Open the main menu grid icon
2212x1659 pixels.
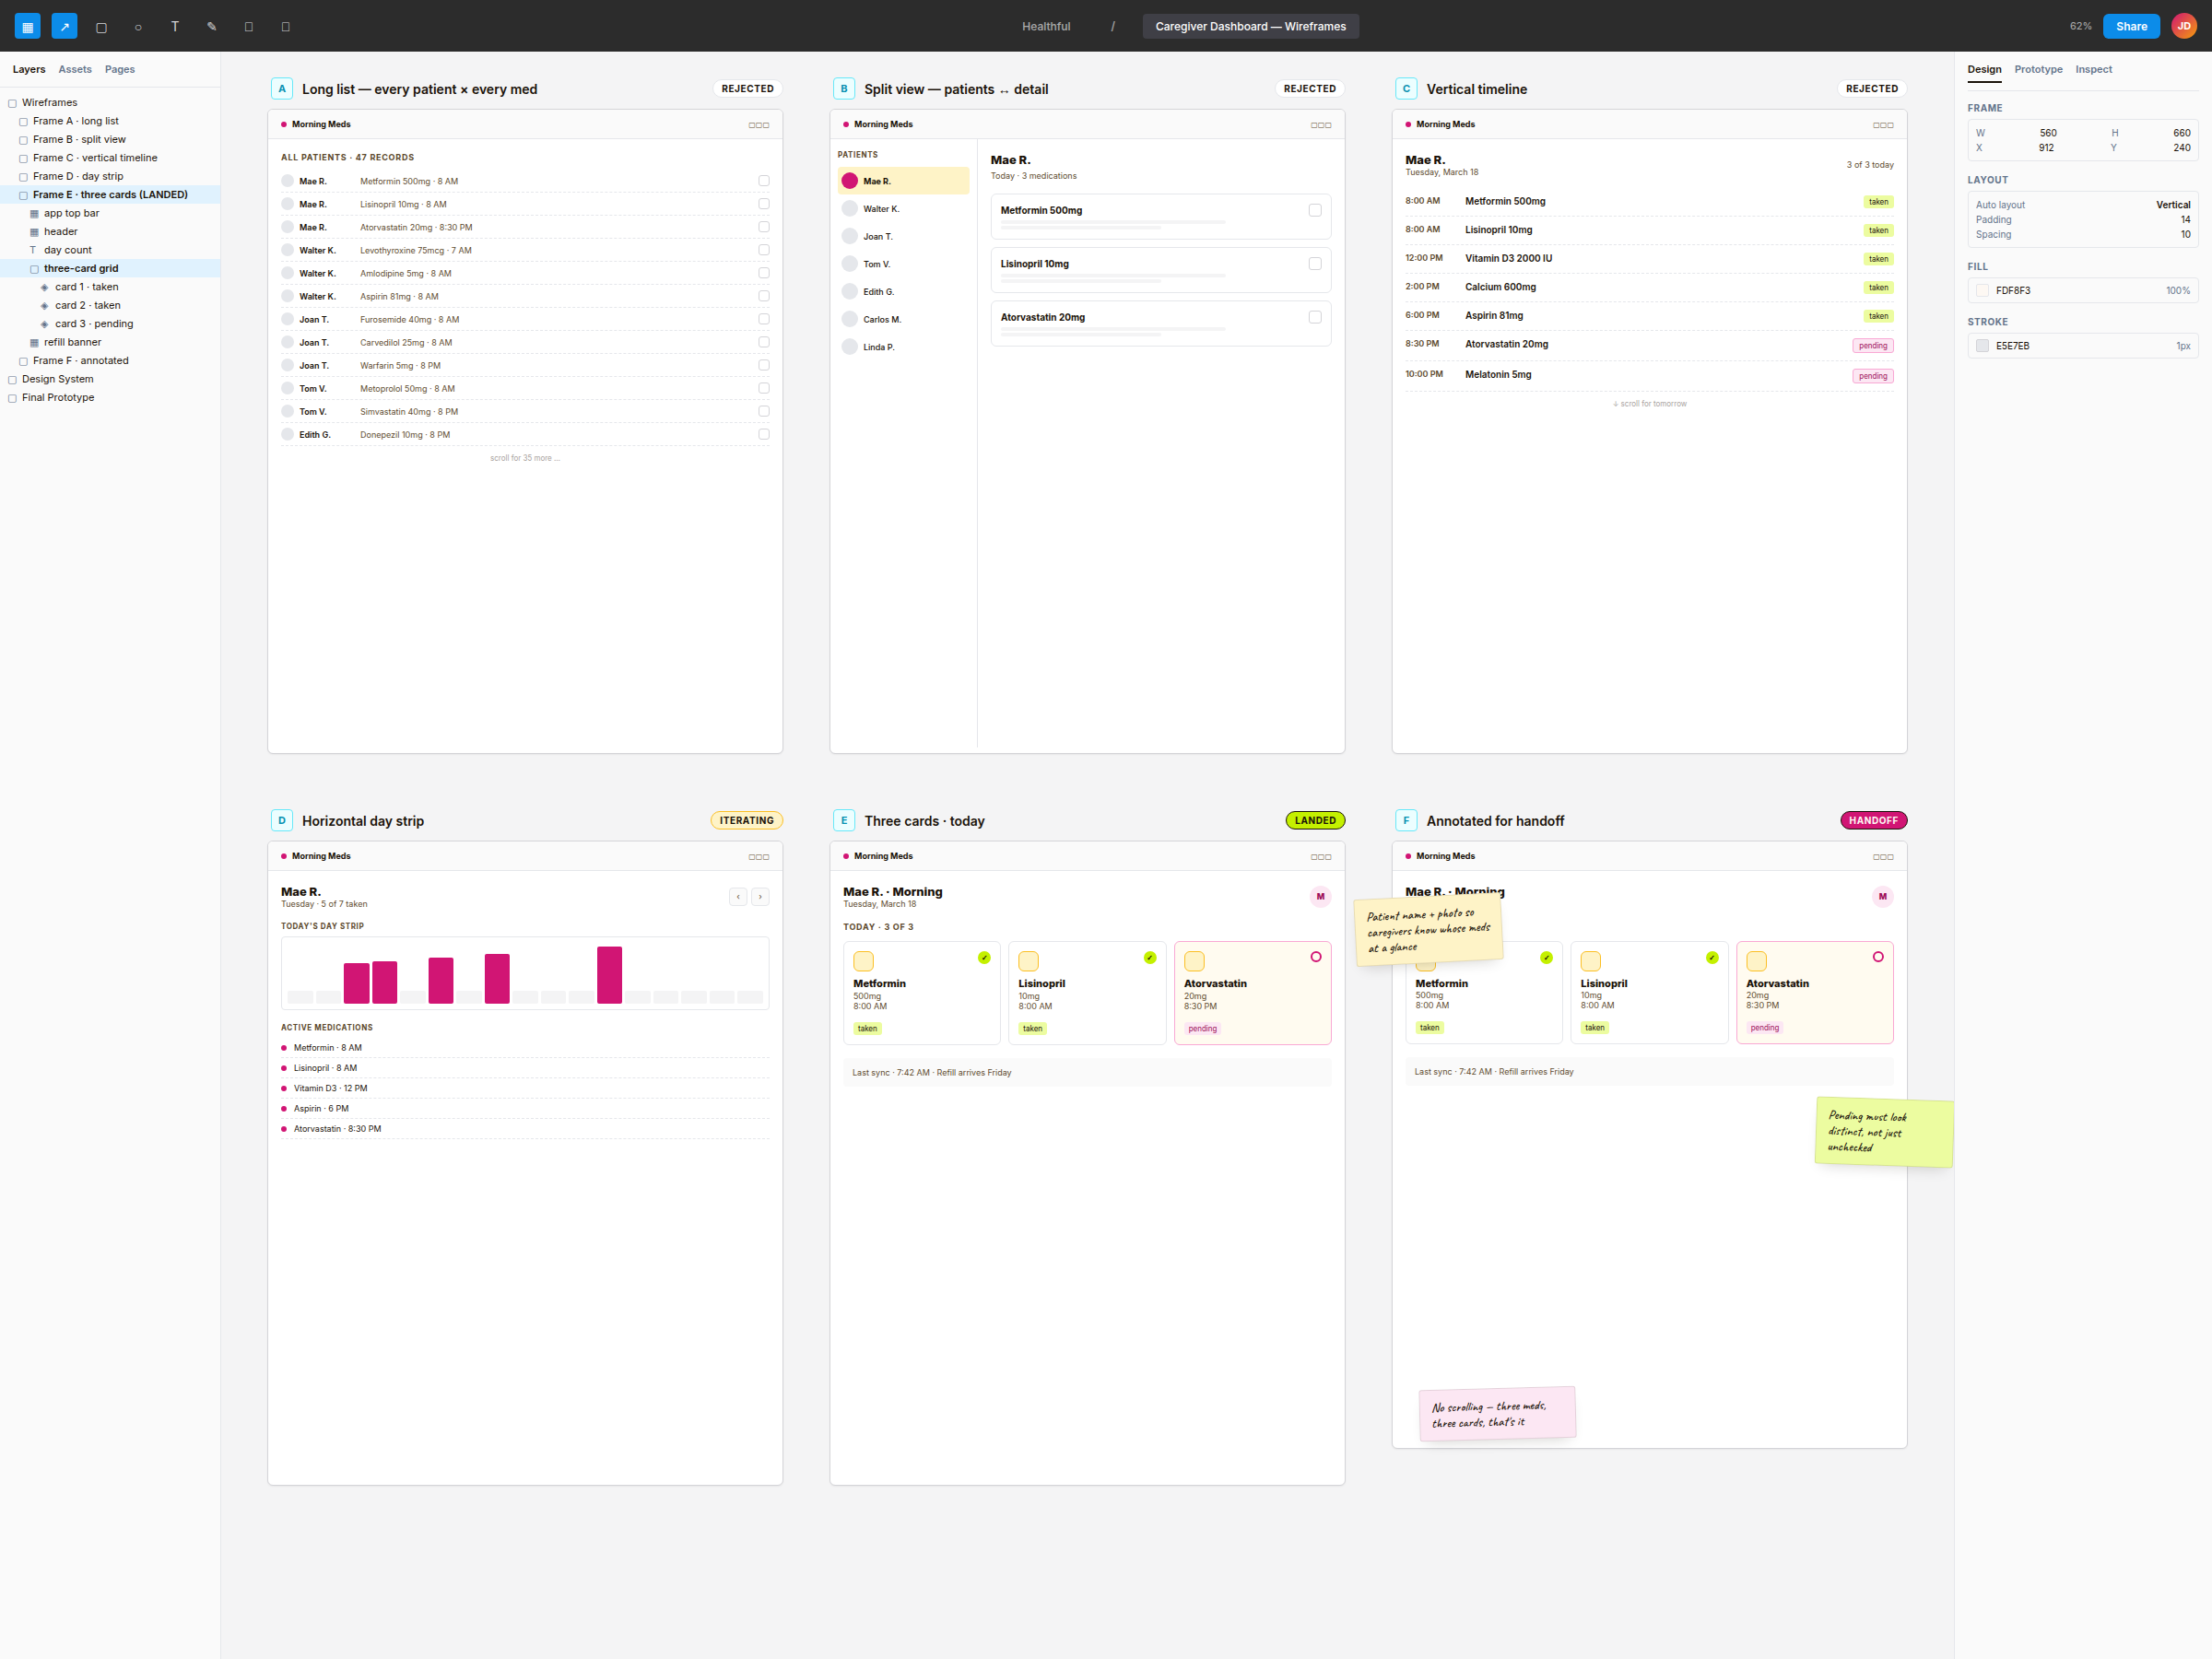coord(27,26)
